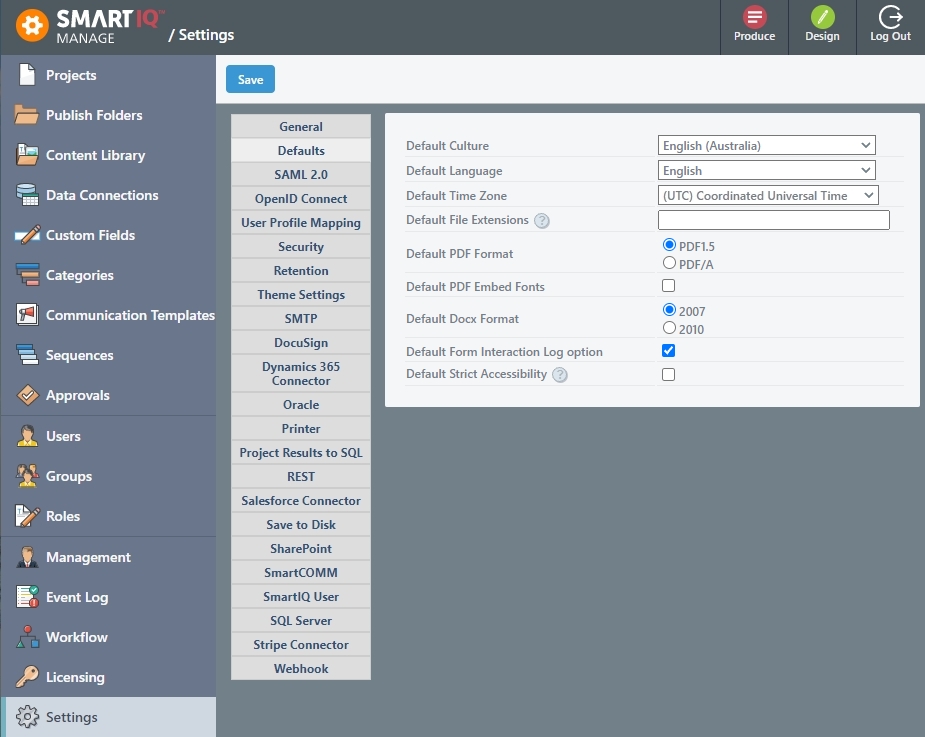Viewport: 925px width, 737px height.
Task: Click the SmartIQ Manage gear logo
Action: pos(32,26)
